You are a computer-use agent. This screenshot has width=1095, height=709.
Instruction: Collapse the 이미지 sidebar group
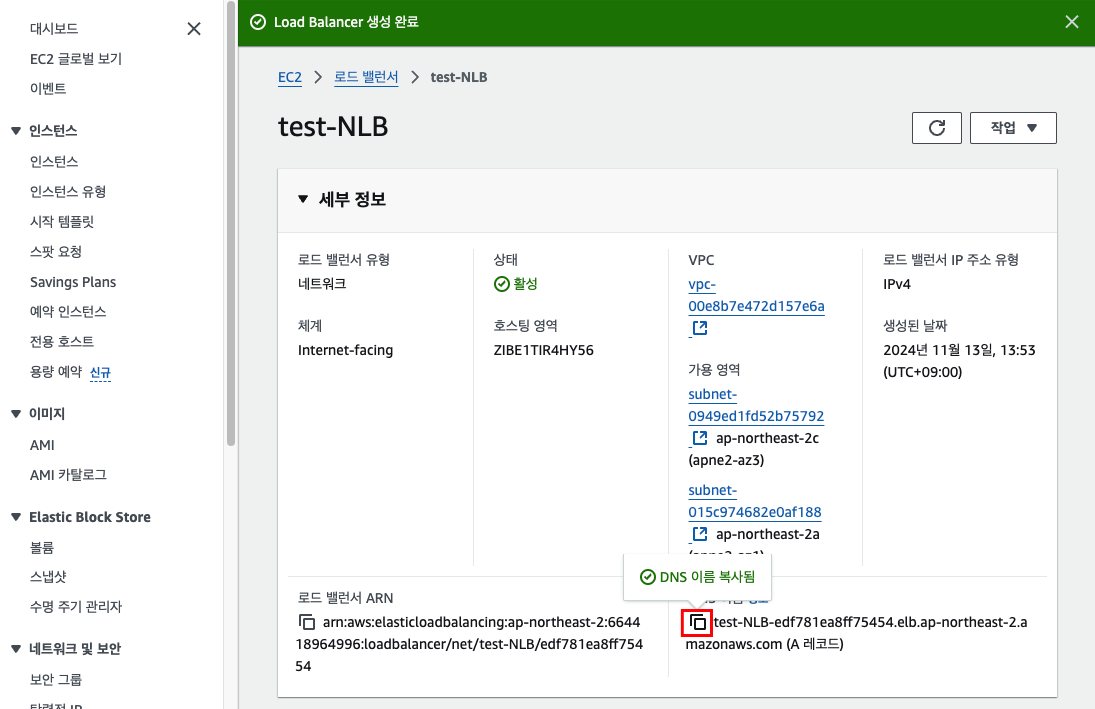pyautogui.click(x=16, y=414)
